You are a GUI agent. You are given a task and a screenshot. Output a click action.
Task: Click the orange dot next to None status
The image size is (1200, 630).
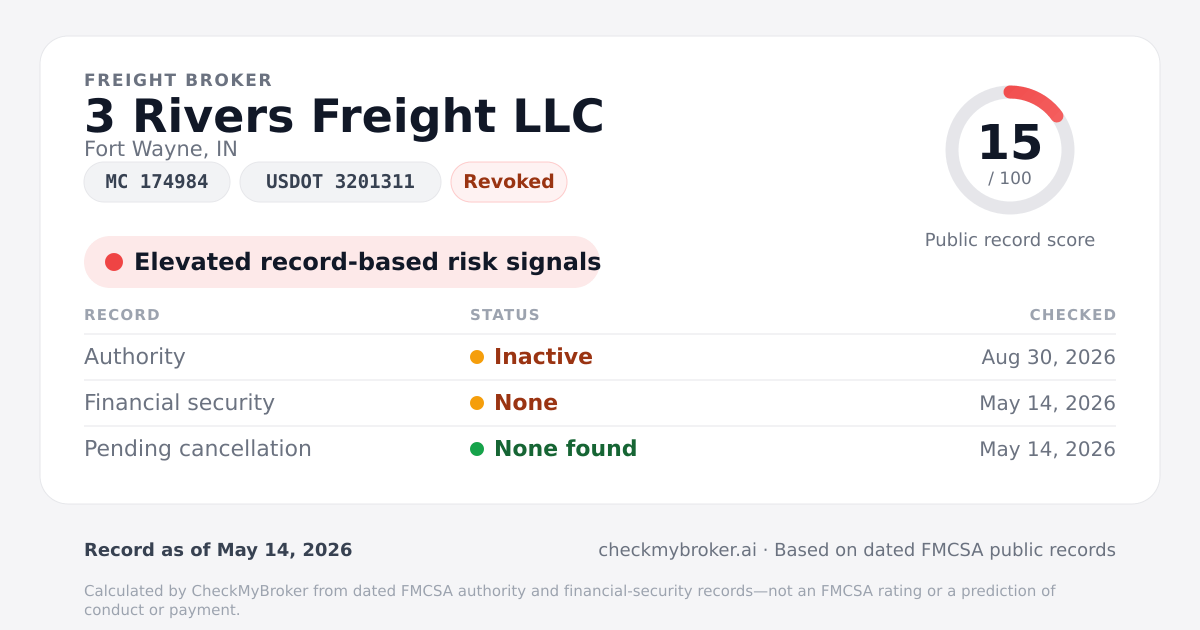(477, 403)
